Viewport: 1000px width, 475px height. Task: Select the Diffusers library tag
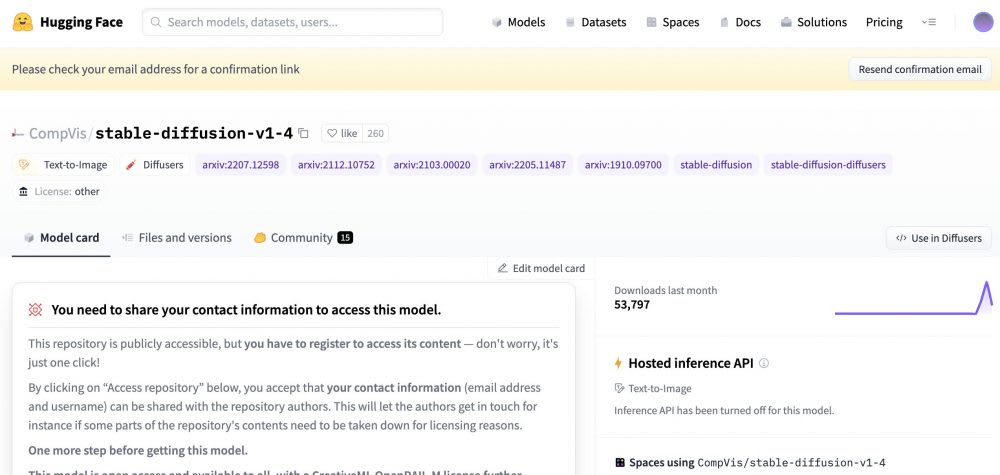click(x=155, y=164)
